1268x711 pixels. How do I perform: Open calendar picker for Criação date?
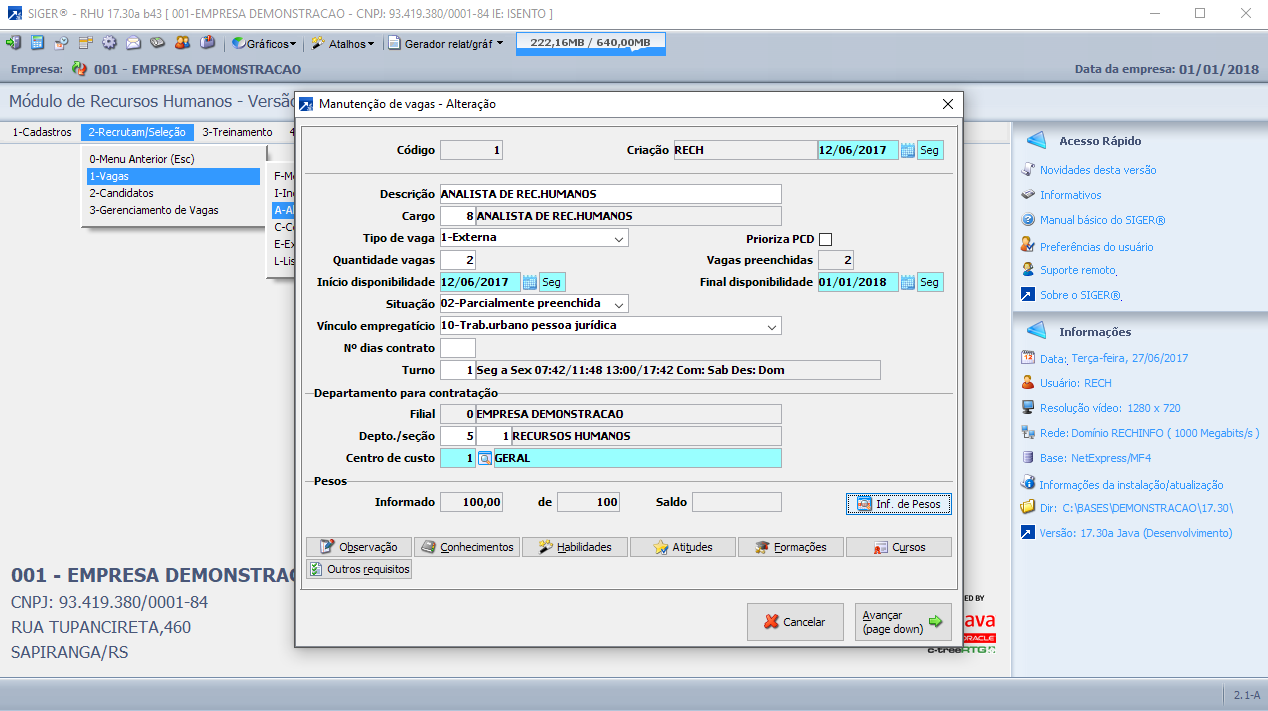tap(908, 150)
